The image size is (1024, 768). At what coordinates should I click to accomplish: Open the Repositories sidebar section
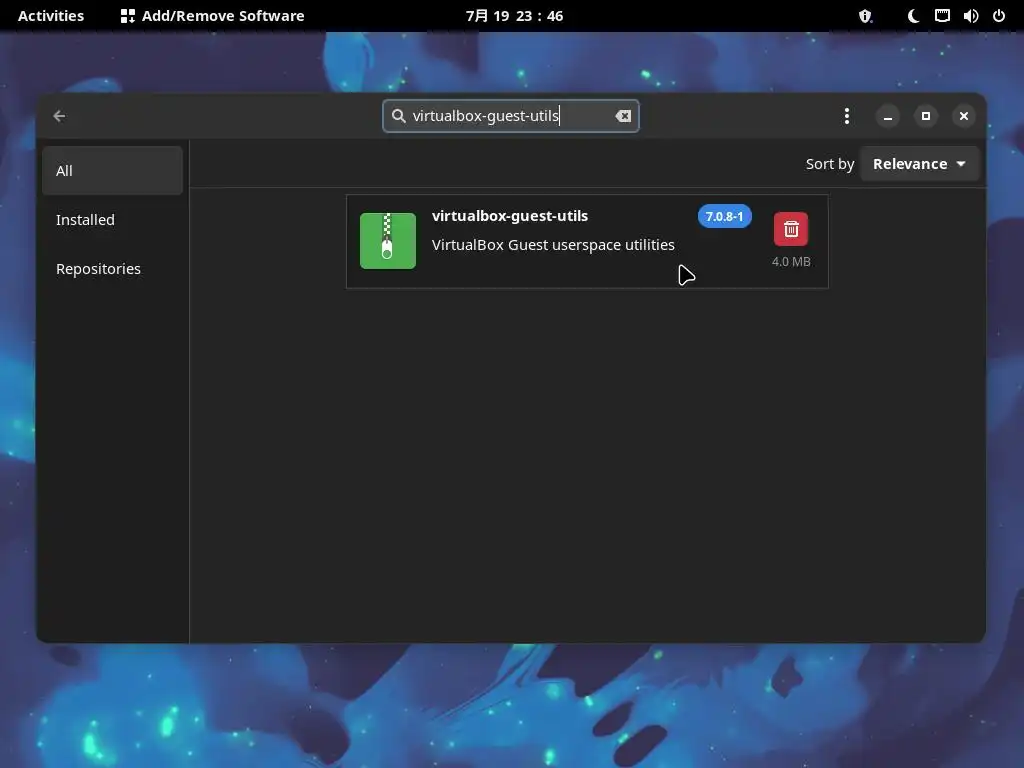(112, 268)
